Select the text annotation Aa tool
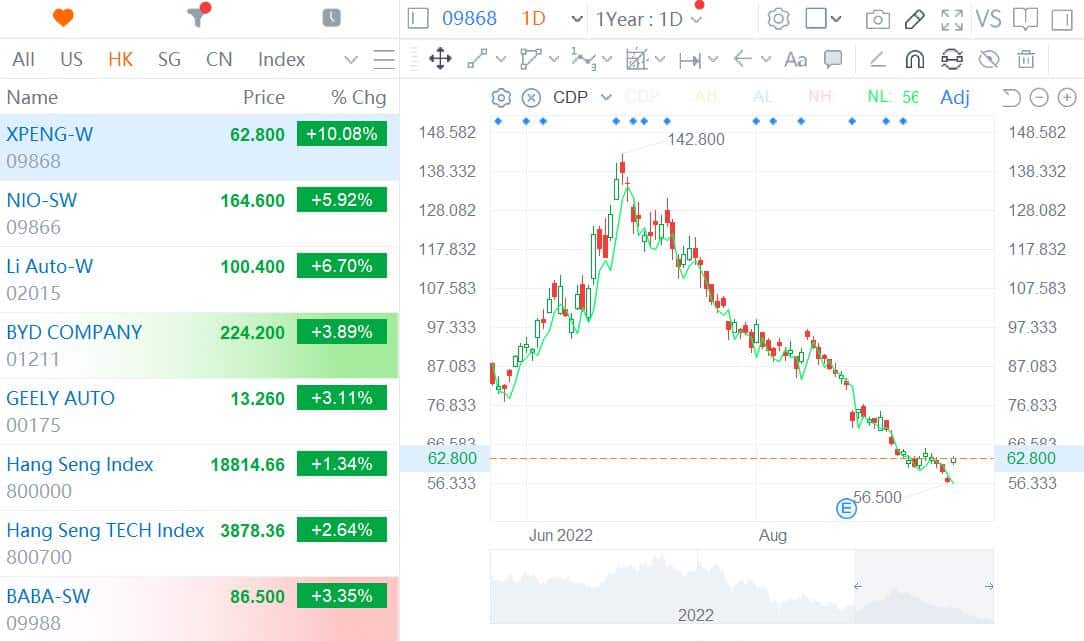This screenshot has width=1084, height=641. click(x=795, y=60)
